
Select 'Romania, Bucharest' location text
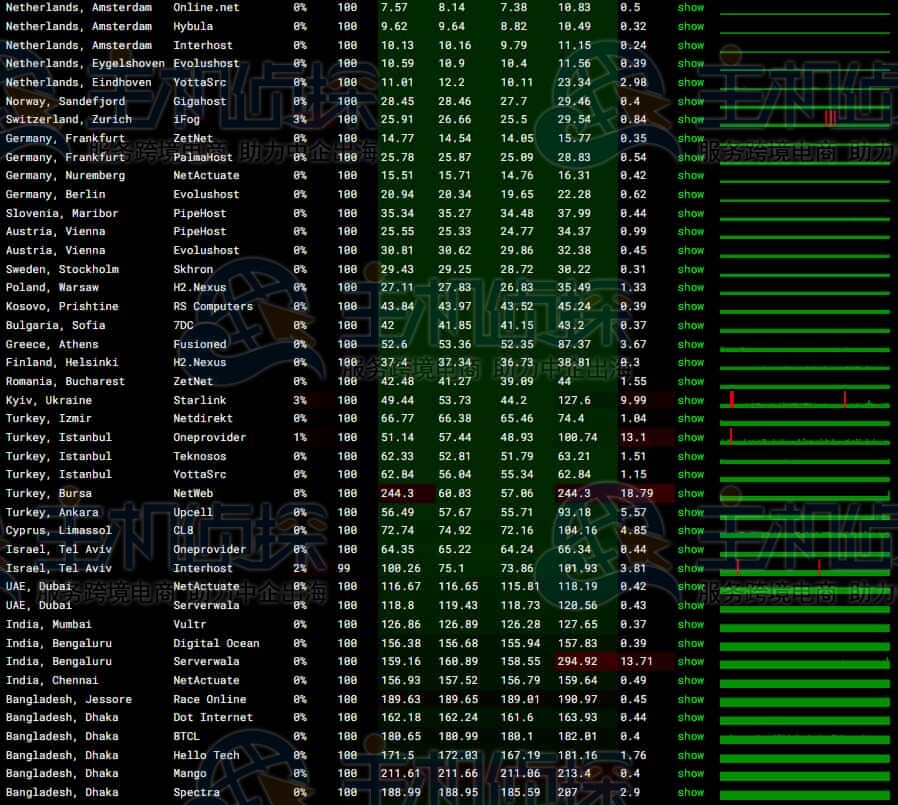click(65, 381)
